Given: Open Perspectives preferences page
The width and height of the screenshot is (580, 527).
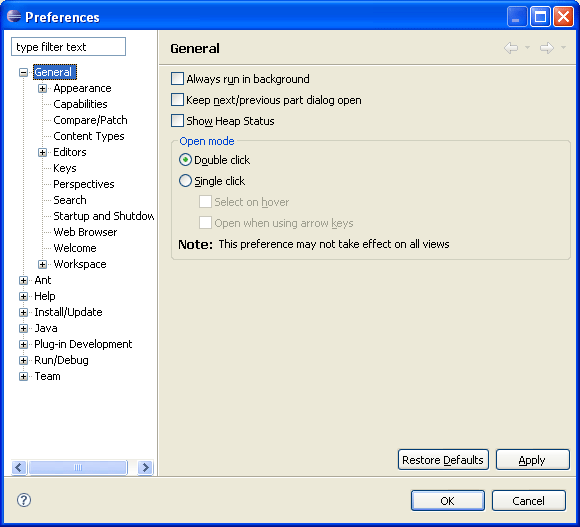Looking at the screenshot, I should 84,184.
